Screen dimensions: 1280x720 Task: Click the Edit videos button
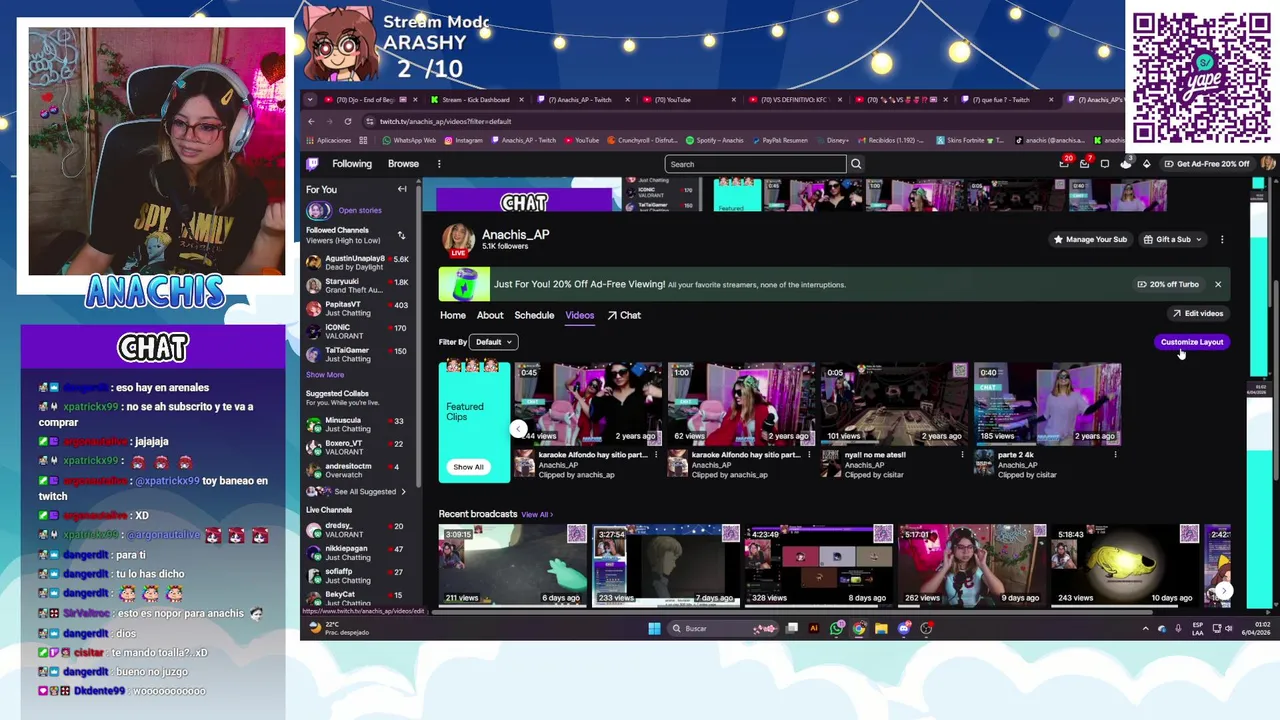click(1198, 314)
